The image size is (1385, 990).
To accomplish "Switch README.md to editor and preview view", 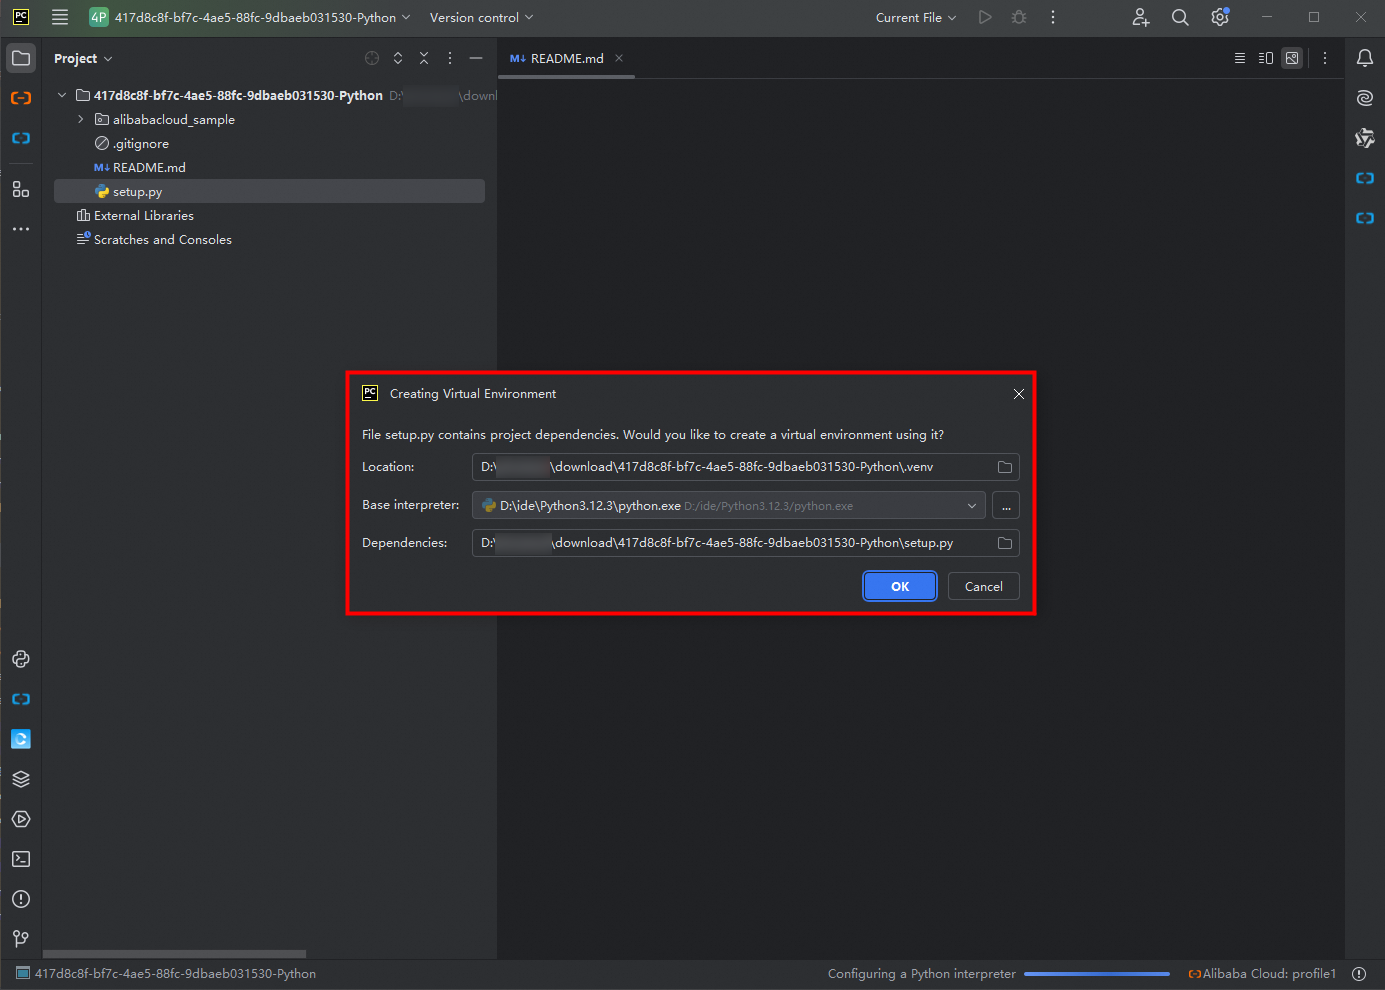I will coord(1266,58).
